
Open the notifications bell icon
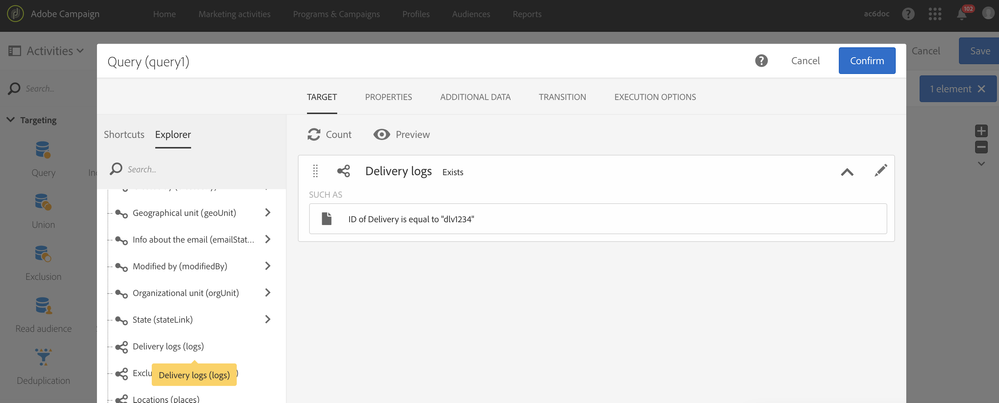click(x=961, y=14)
